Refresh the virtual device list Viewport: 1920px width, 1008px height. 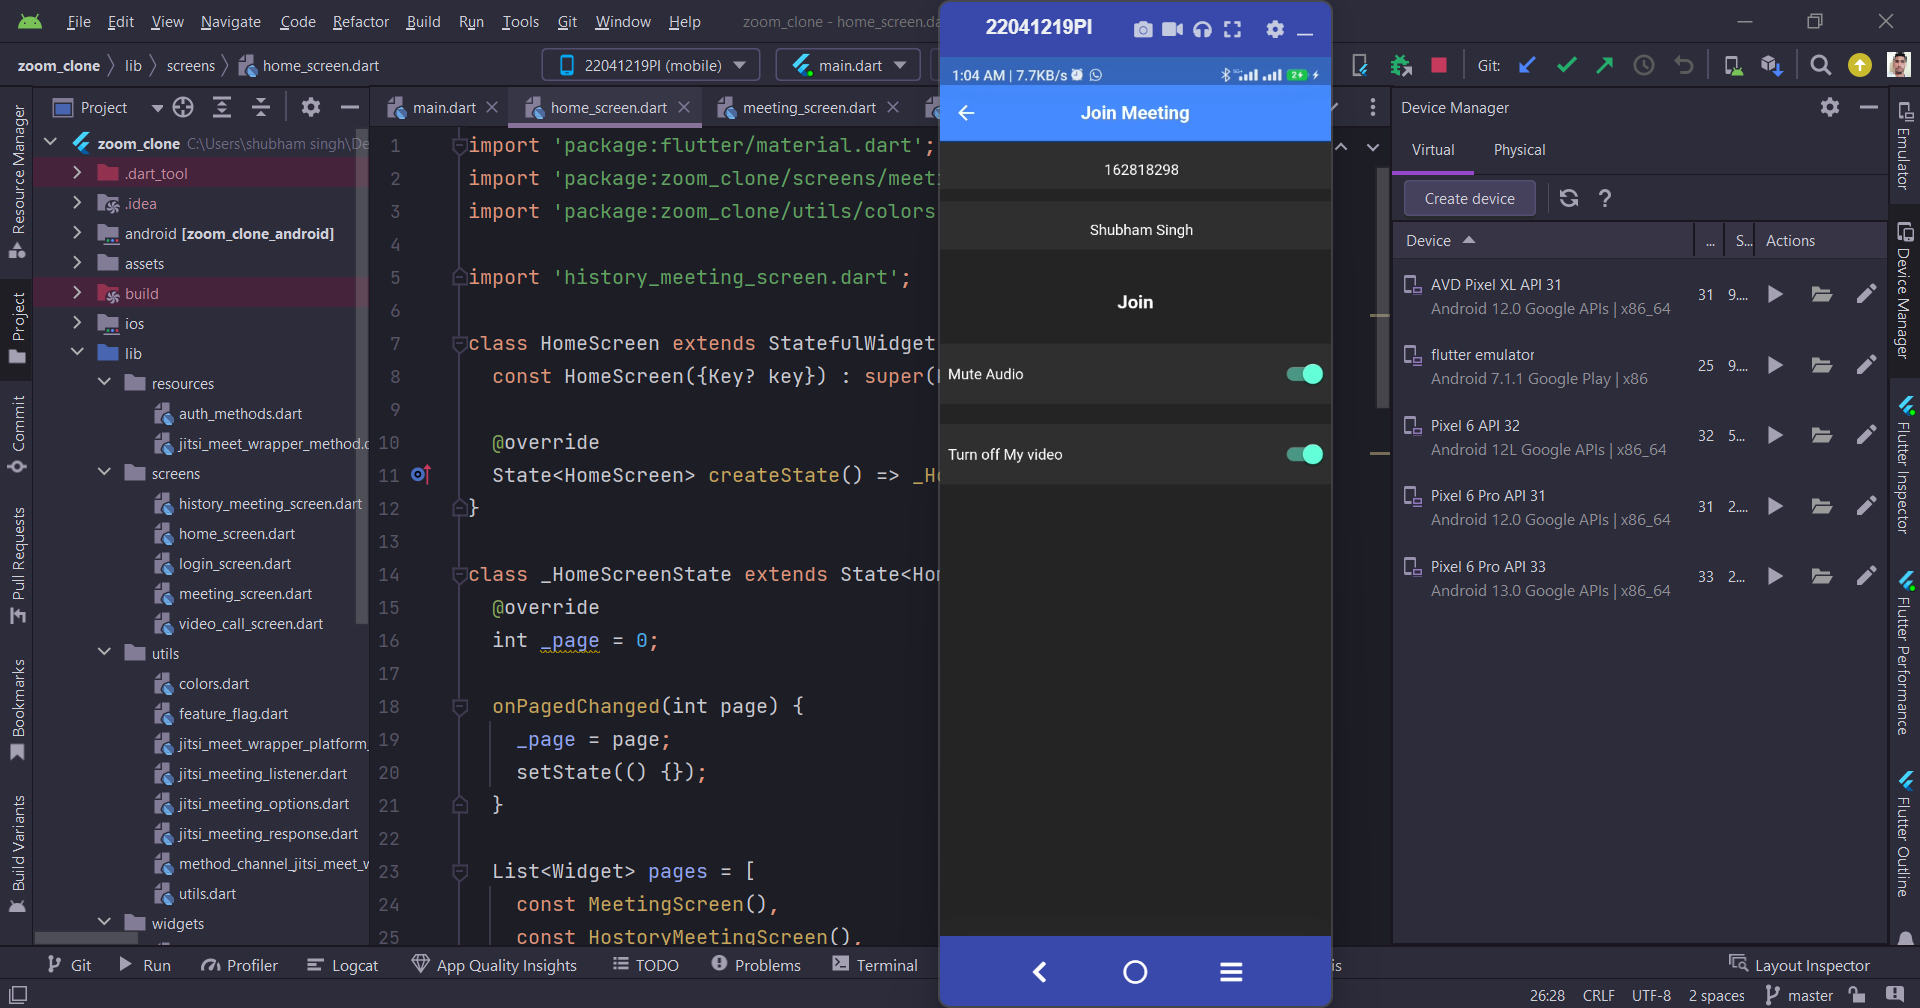pyautogui.click(x=1569, y=198)
